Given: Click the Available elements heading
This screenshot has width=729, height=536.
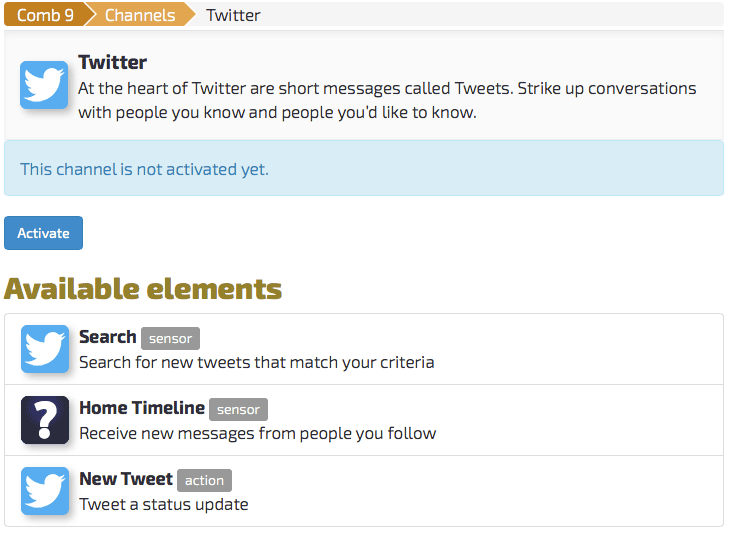Looking at the screenshot, I should pyautogui.click(x=143, y=289).
